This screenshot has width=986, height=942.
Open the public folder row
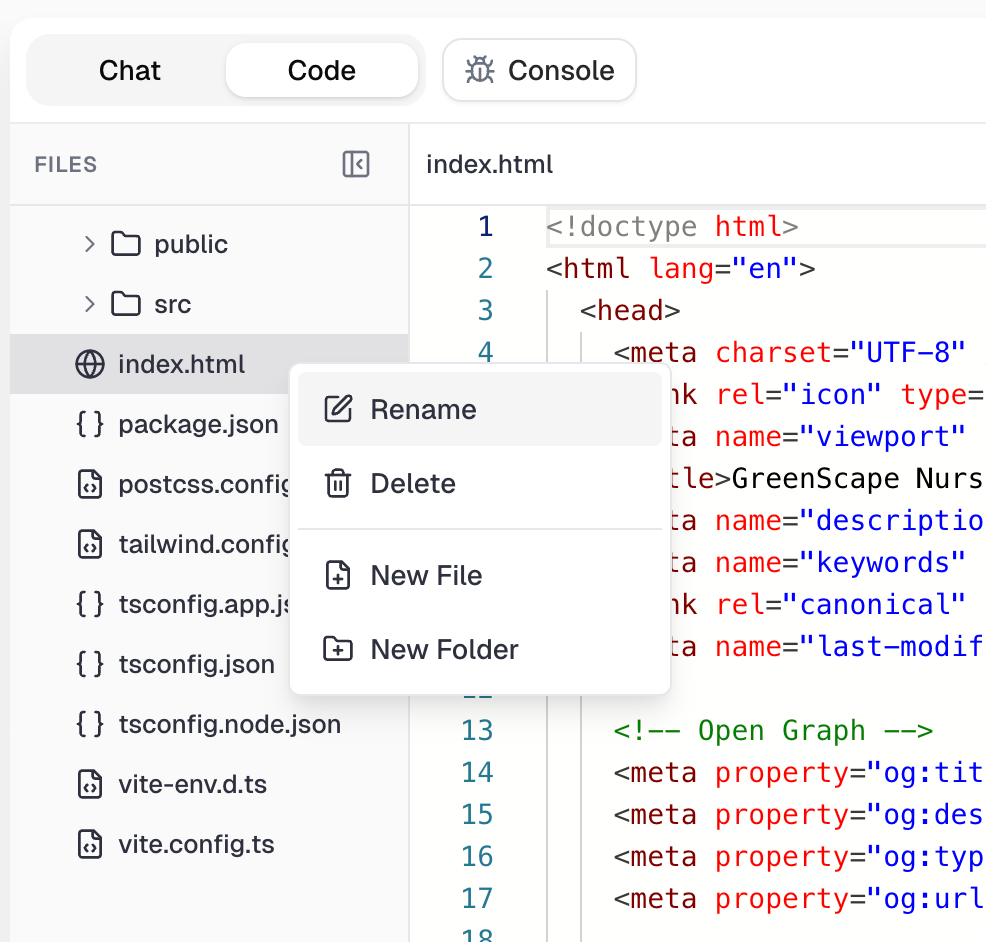click(209, 244)
